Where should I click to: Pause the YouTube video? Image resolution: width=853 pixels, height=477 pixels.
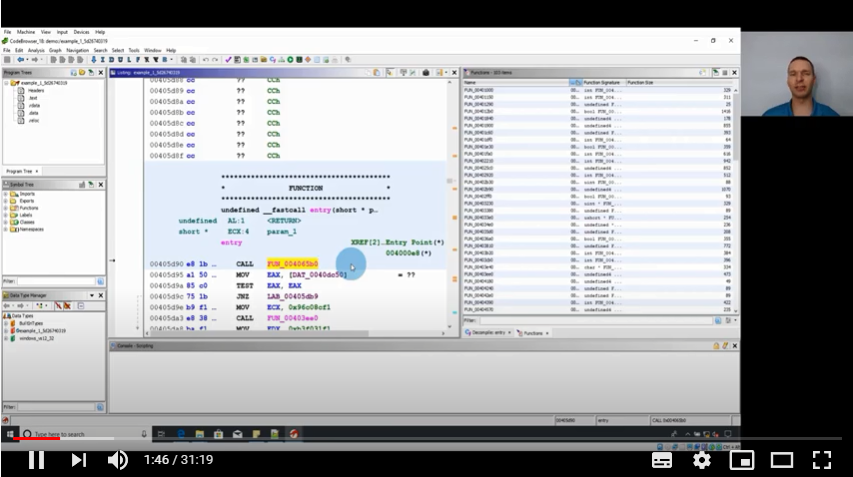tap(36, 460)
